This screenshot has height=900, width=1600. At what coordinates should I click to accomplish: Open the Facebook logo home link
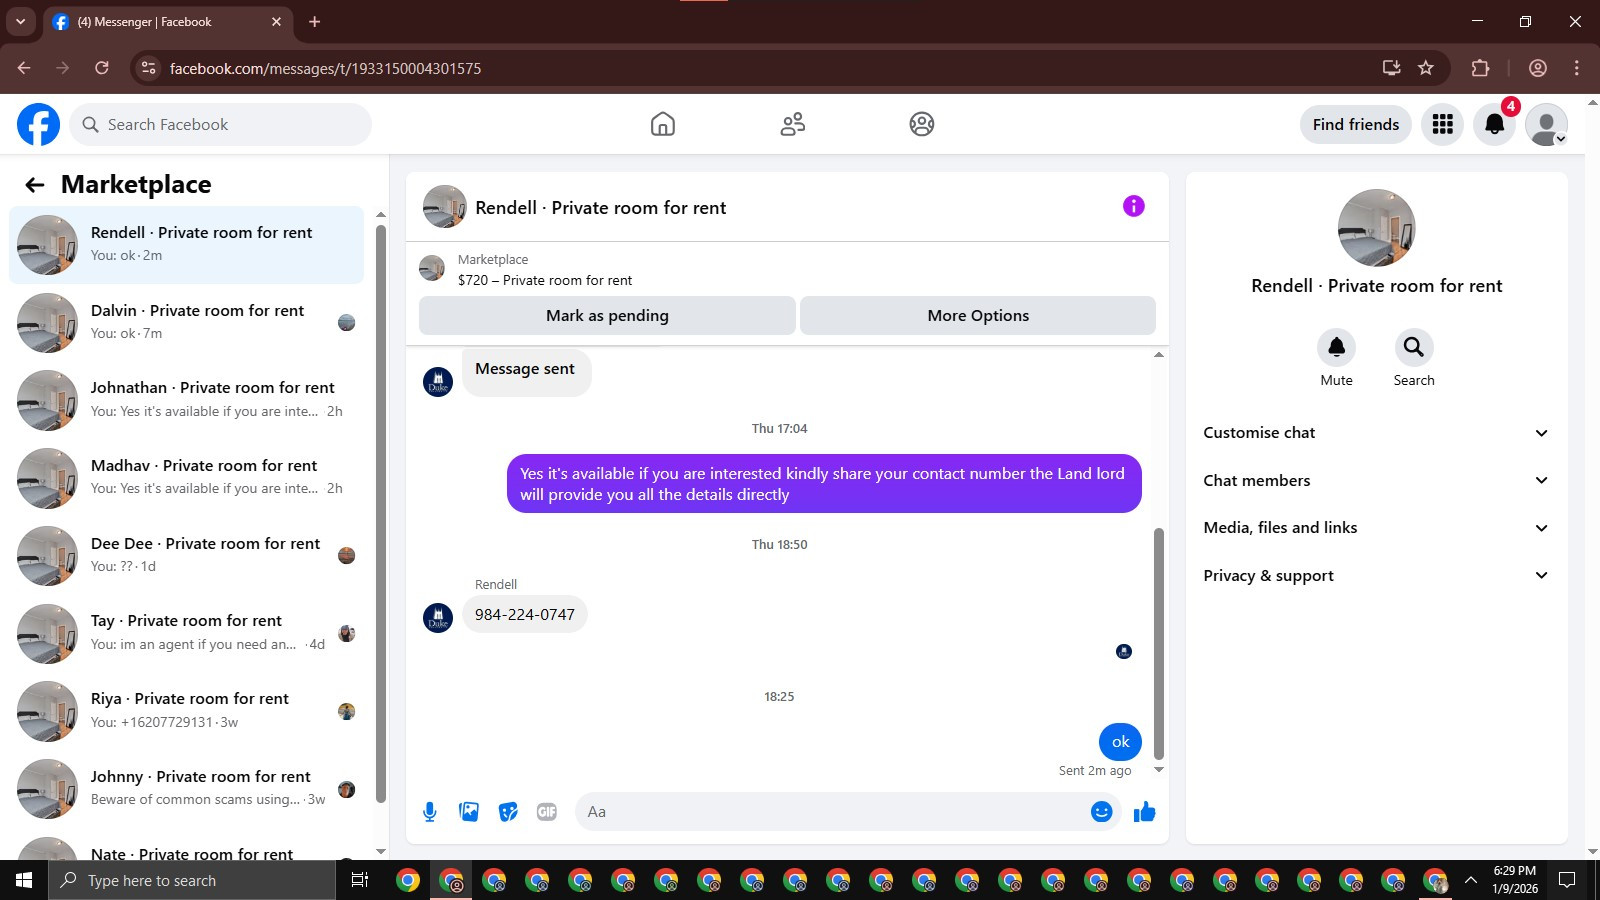(38, 125)
